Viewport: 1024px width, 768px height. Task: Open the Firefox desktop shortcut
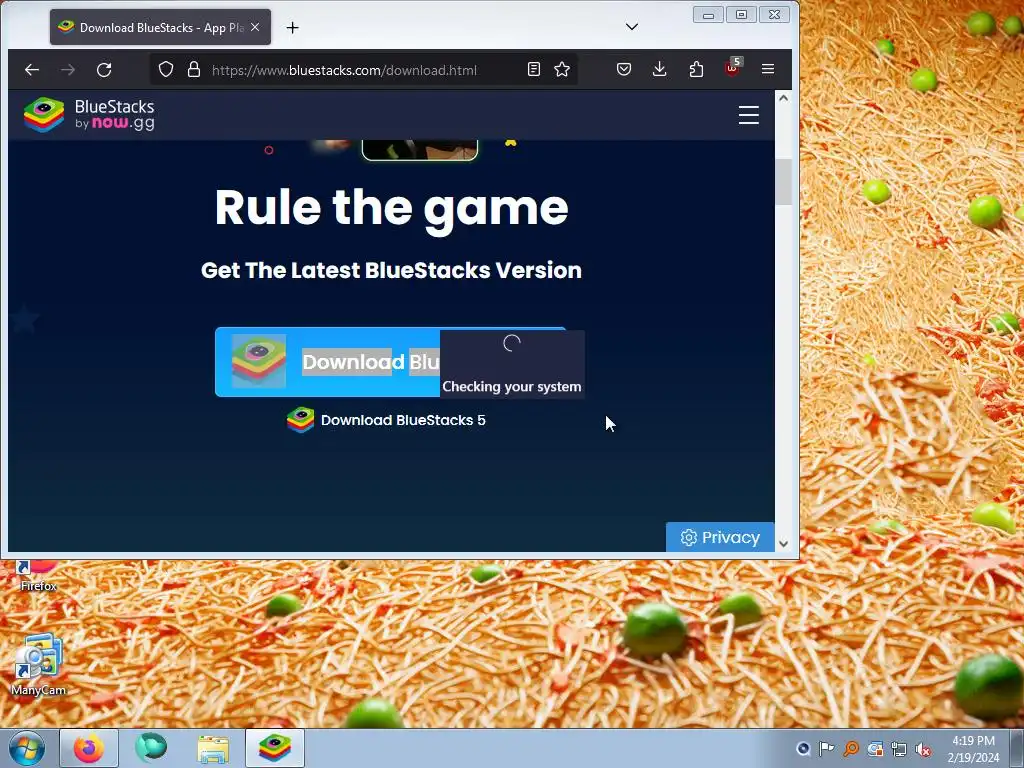pyautogui.click(x=38, y=576)
